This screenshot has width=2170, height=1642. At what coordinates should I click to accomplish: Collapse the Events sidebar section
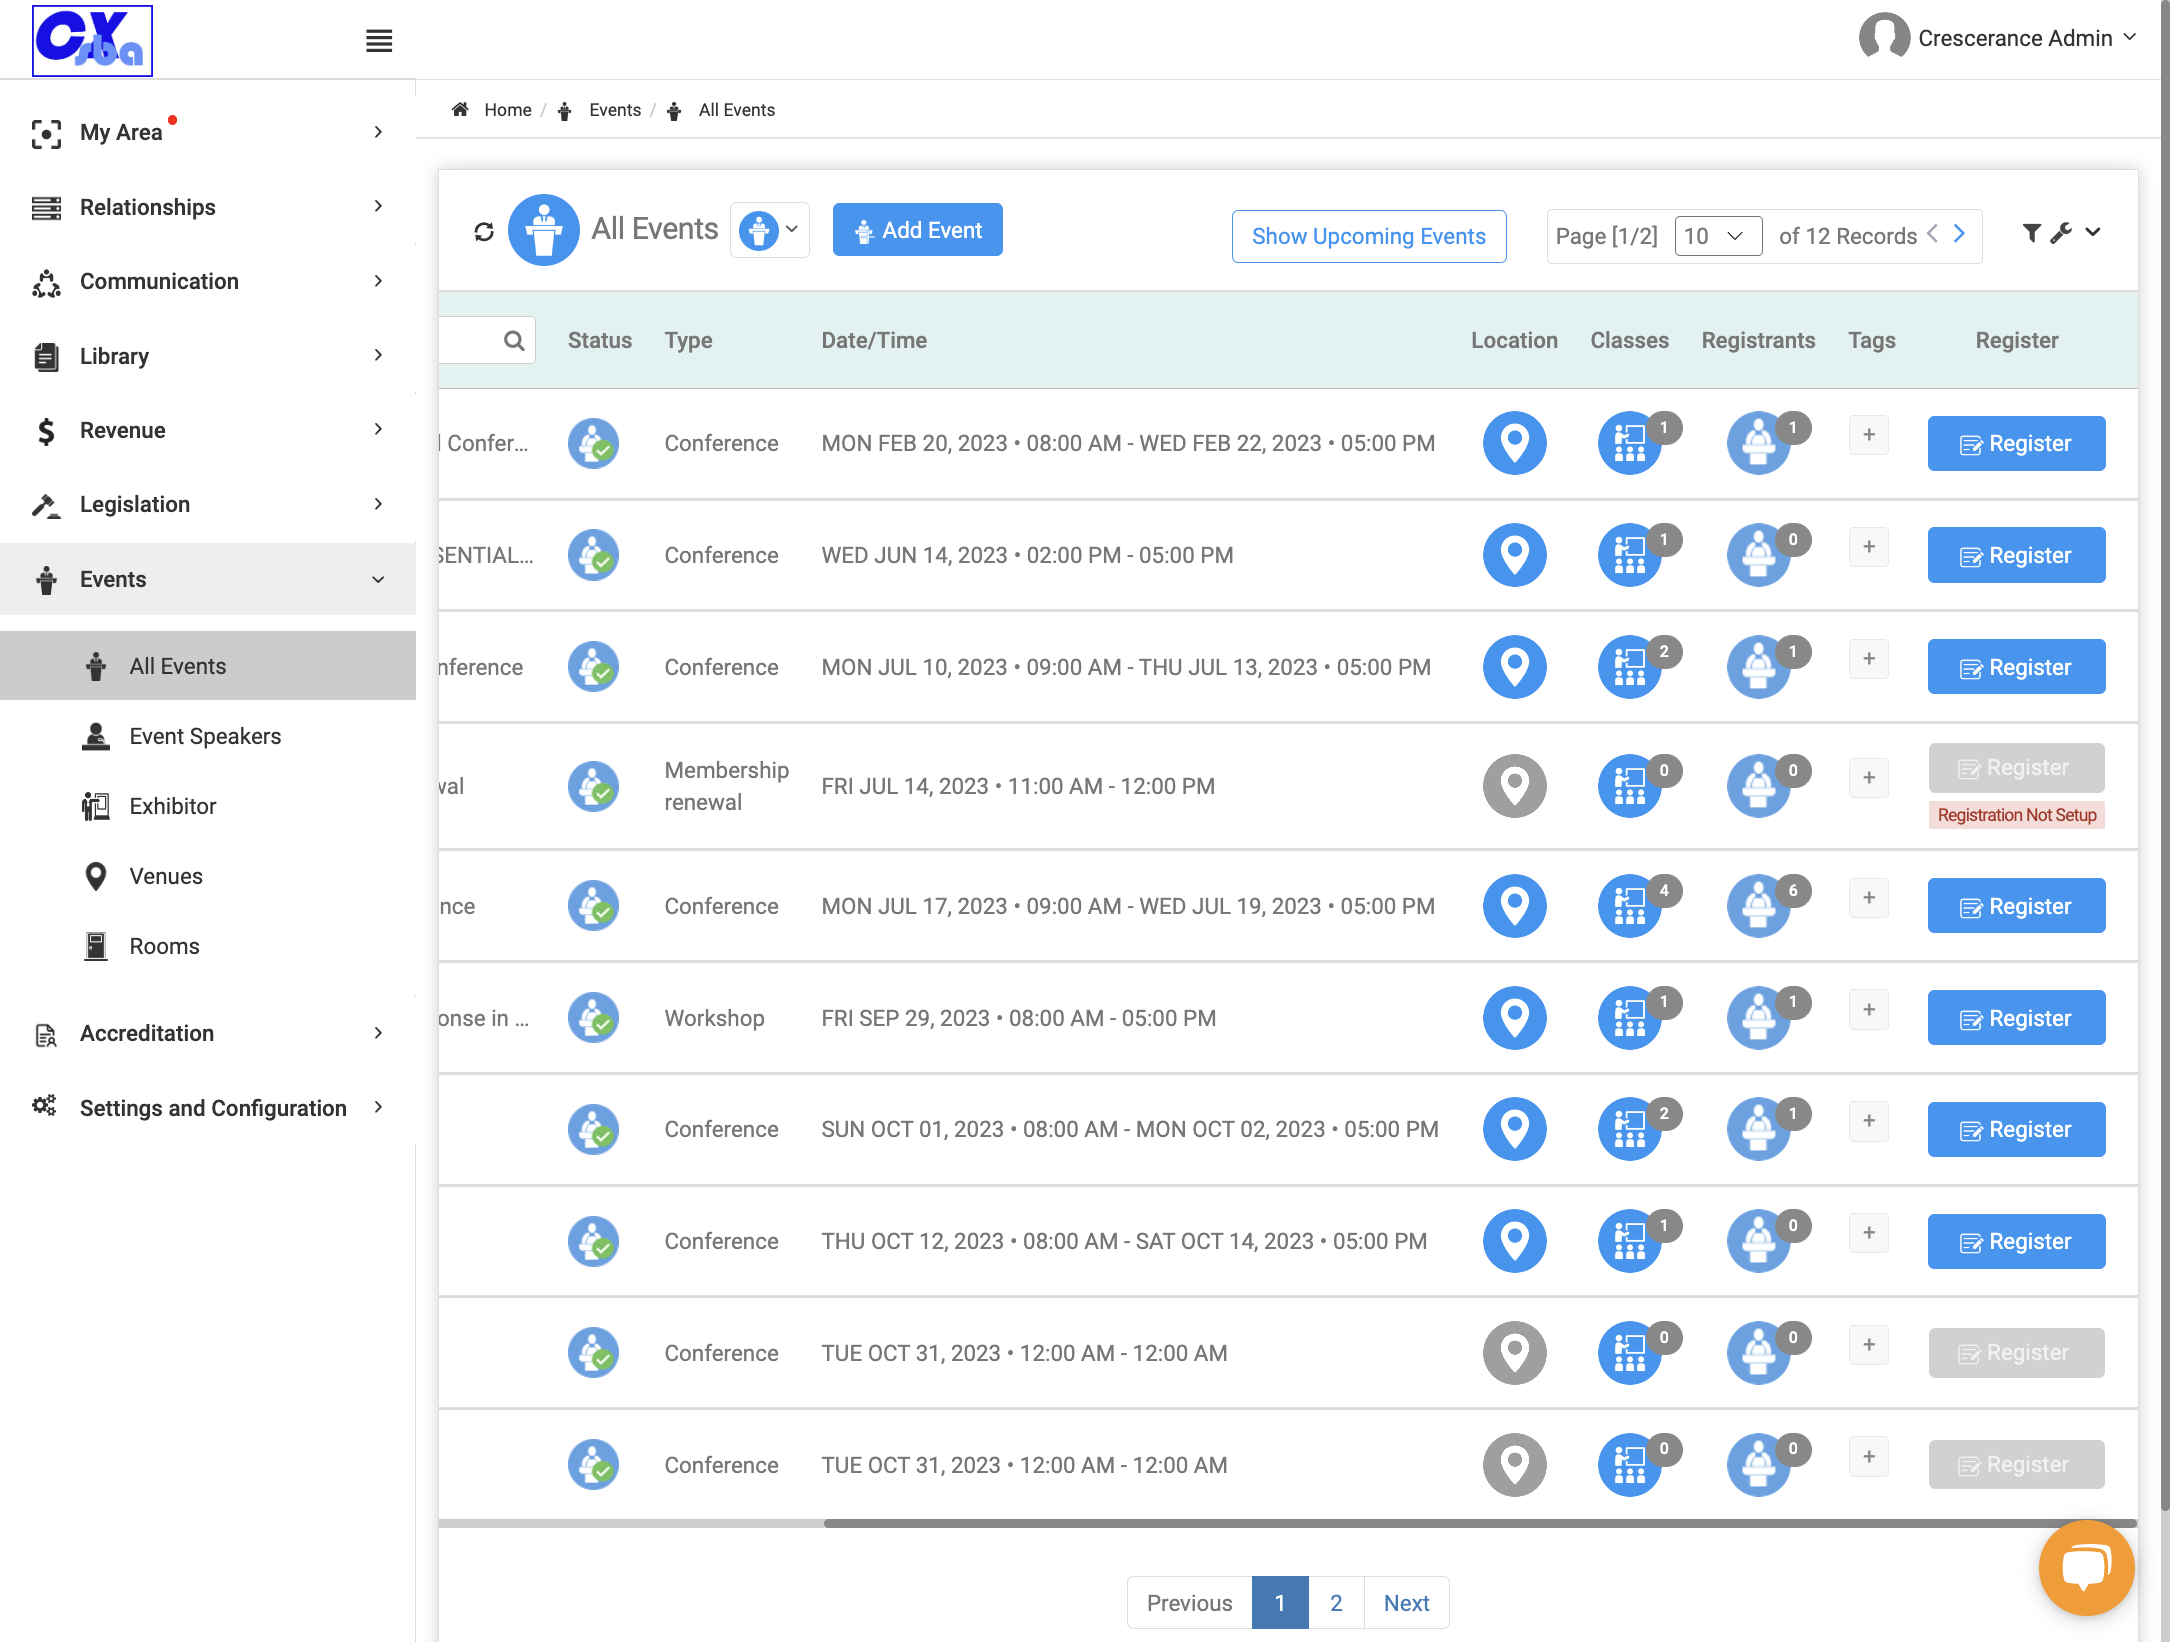coord(208,579)
